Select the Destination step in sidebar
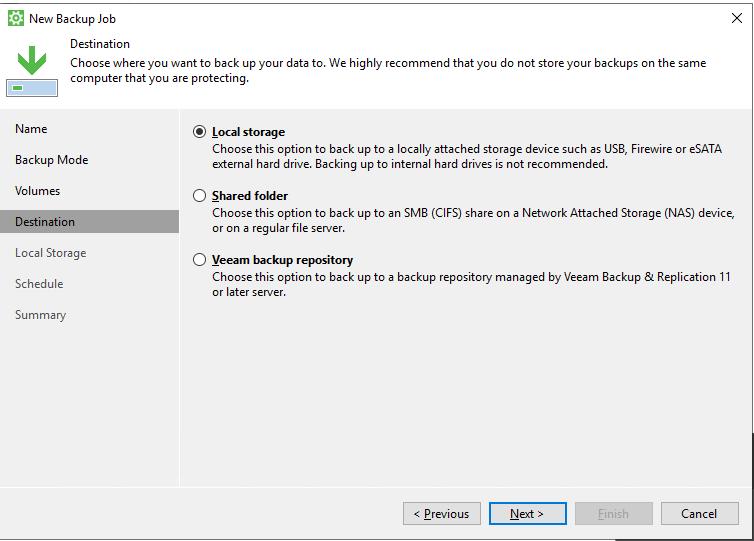The height and width of the screenshot is (541, 754). point(89,222)
